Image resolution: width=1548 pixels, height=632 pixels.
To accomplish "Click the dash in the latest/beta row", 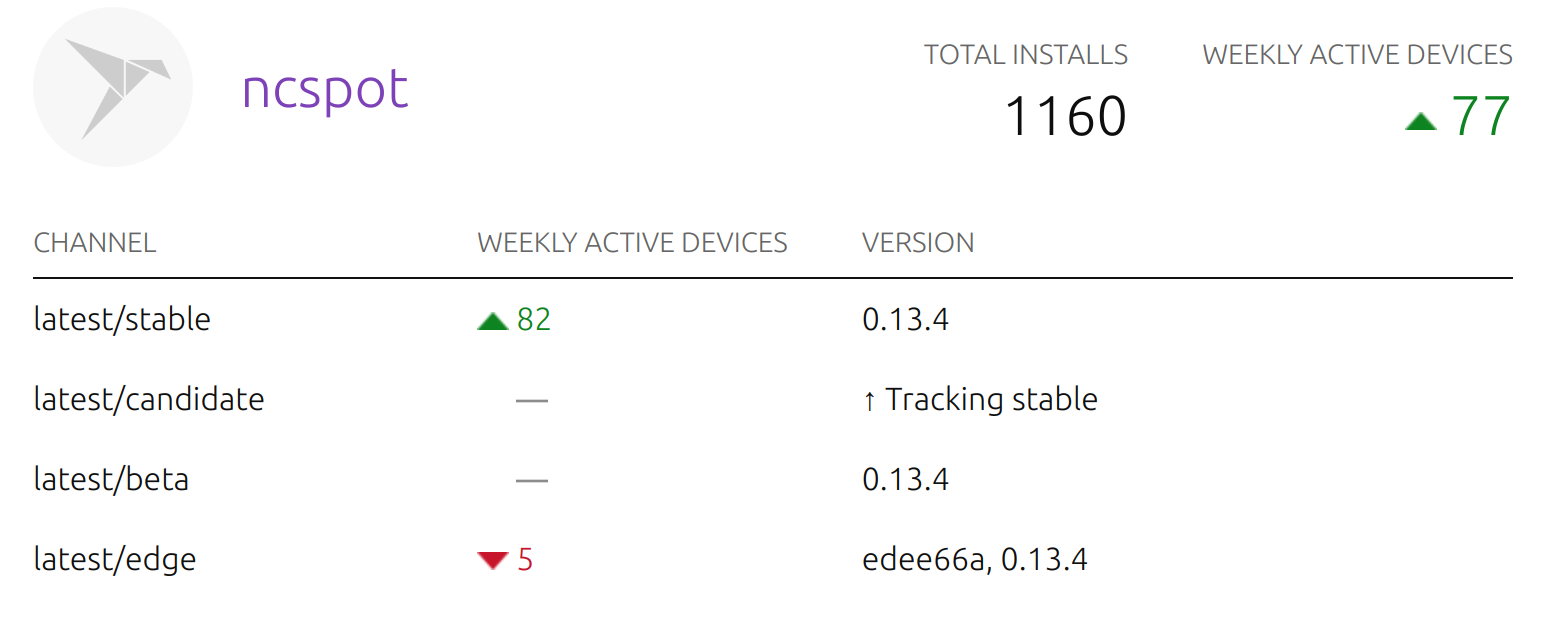I will (532, 481).
